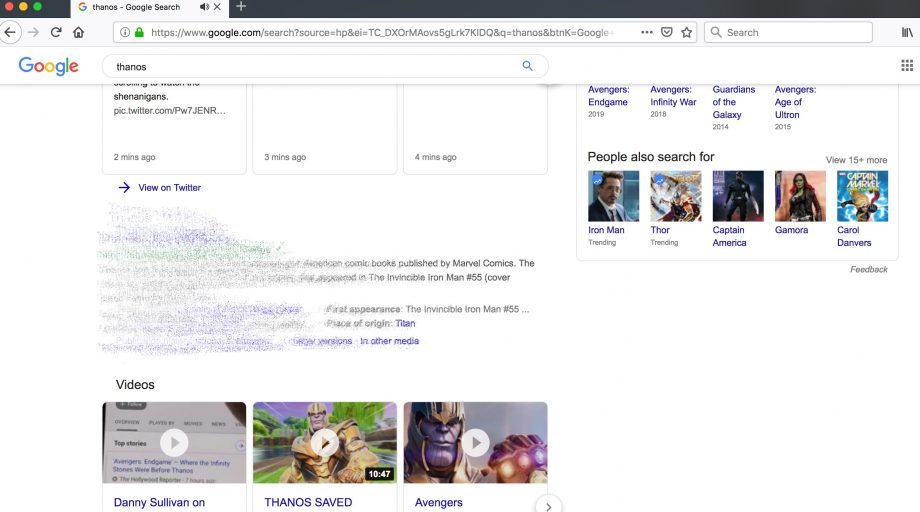The height and width of the screenshot is (512, 920).
Task: Open the Google apps grid
Action: (x=907, y=66)
